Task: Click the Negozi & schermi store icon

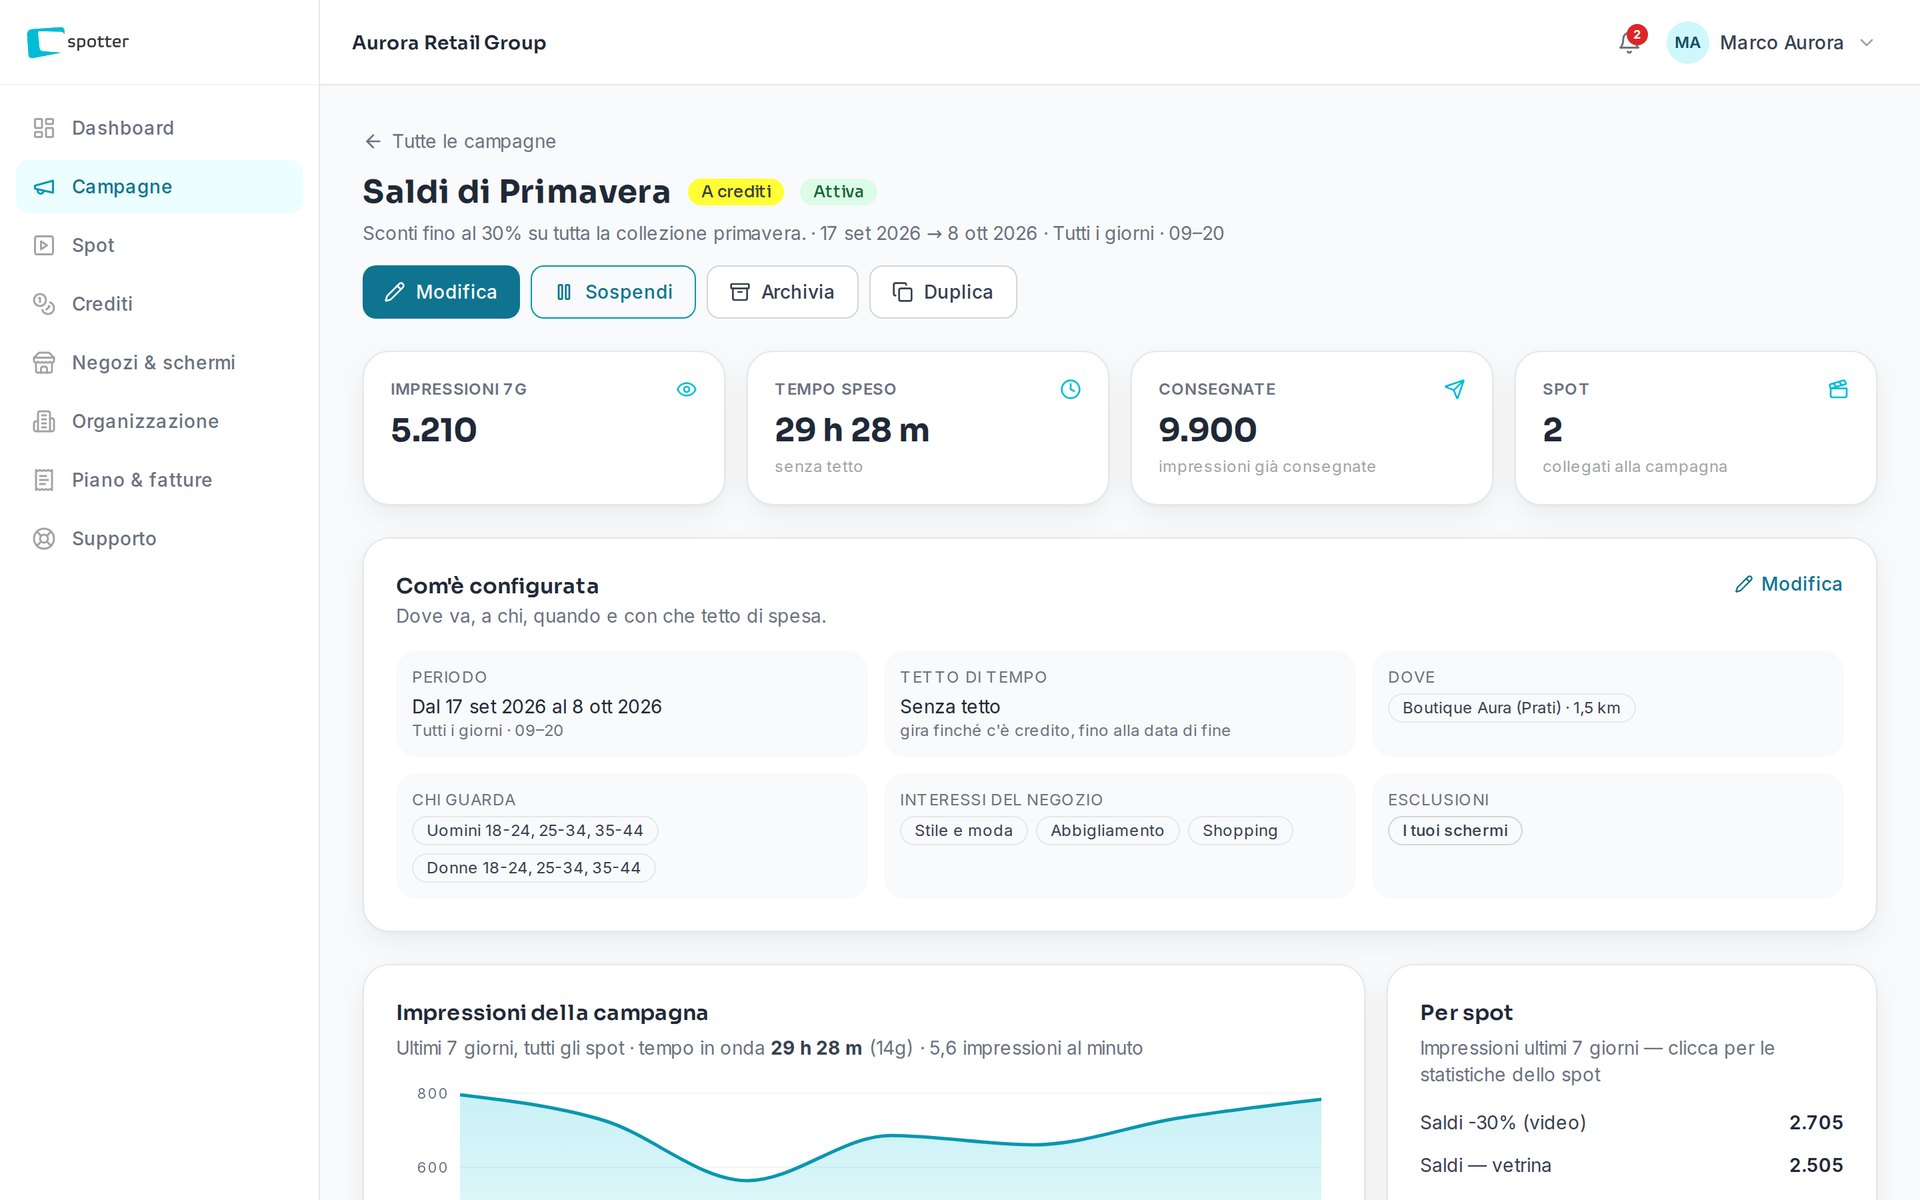Action: (44, 363)
